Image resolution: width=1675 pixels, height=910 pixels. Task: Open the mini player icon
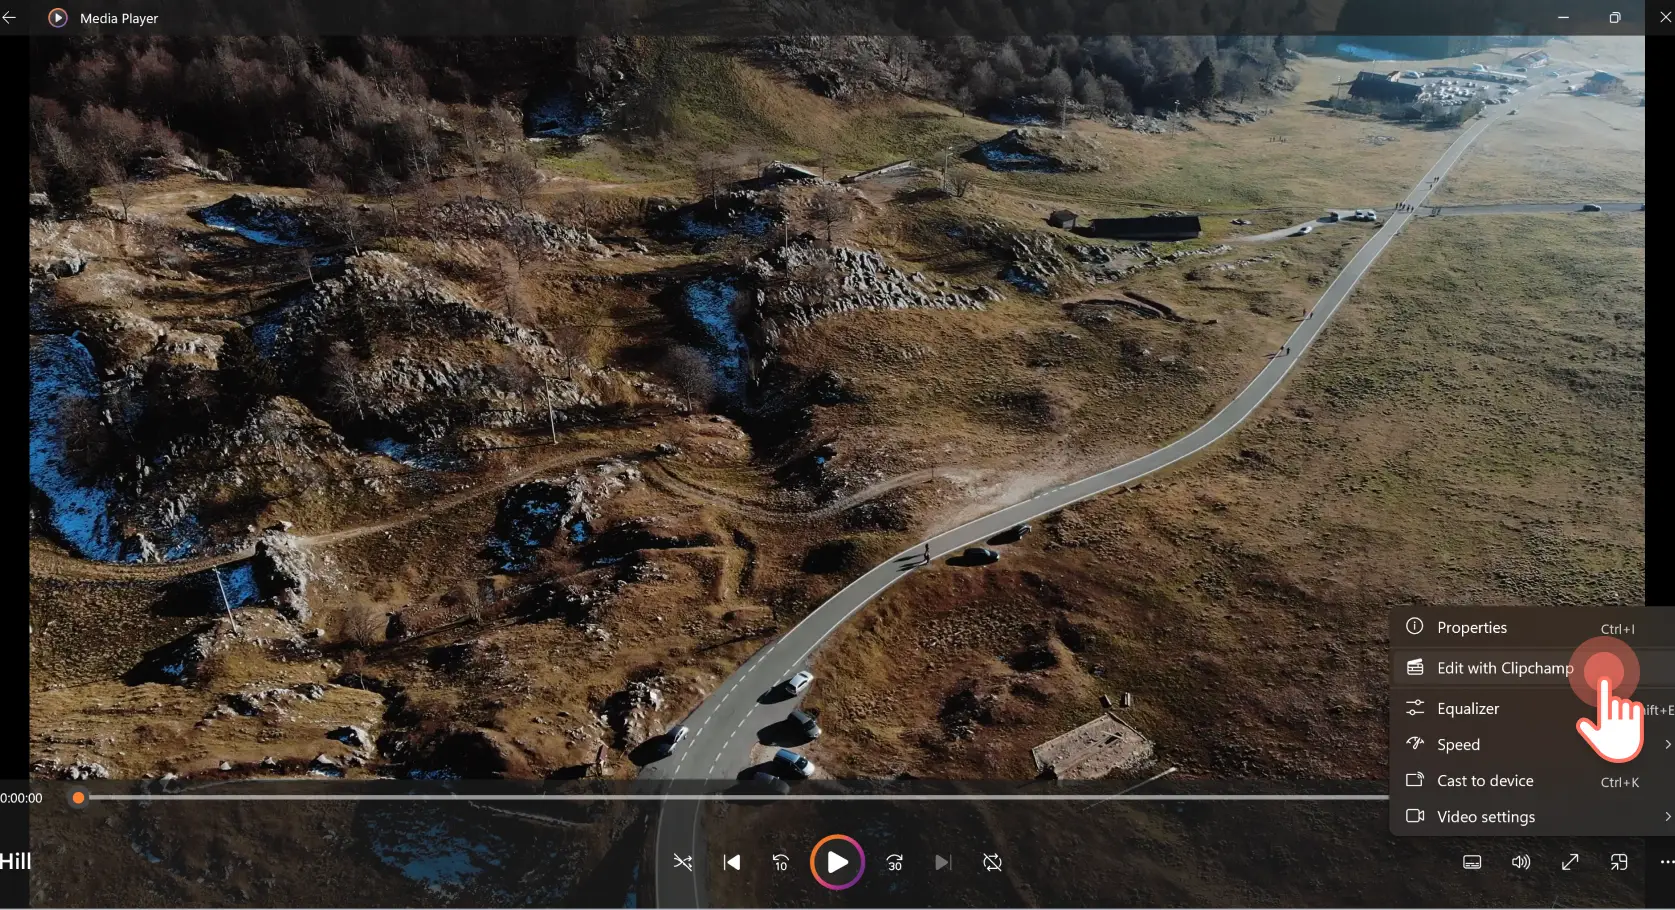click(1620, 862)
